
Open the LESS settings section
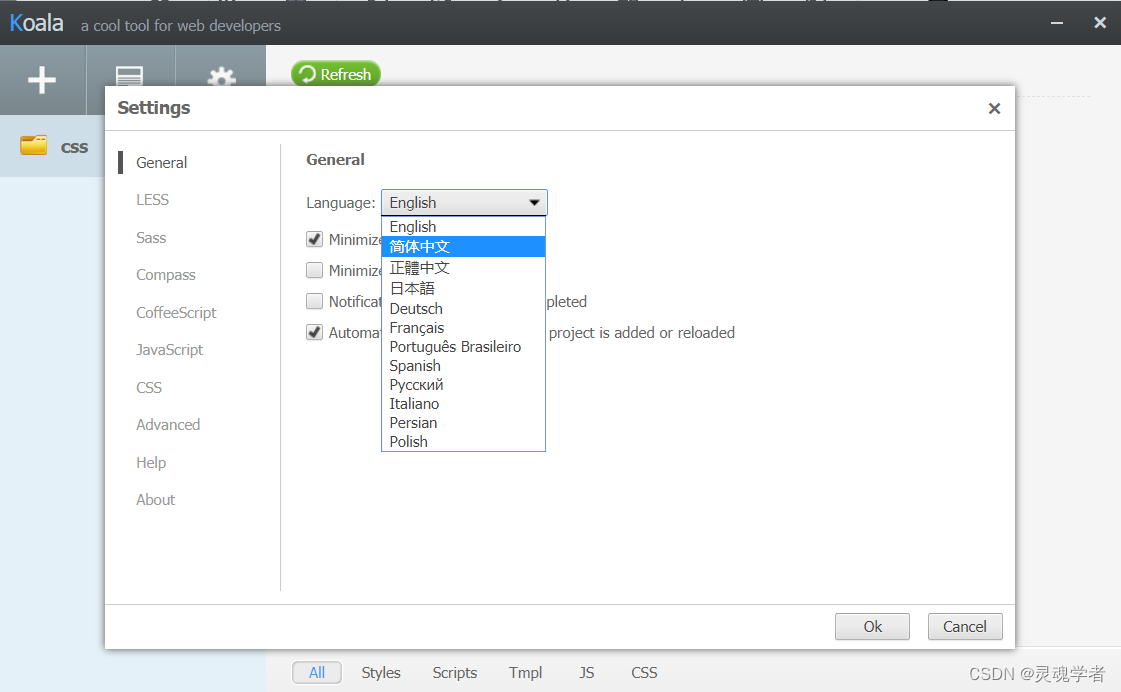tap(152, 199)
